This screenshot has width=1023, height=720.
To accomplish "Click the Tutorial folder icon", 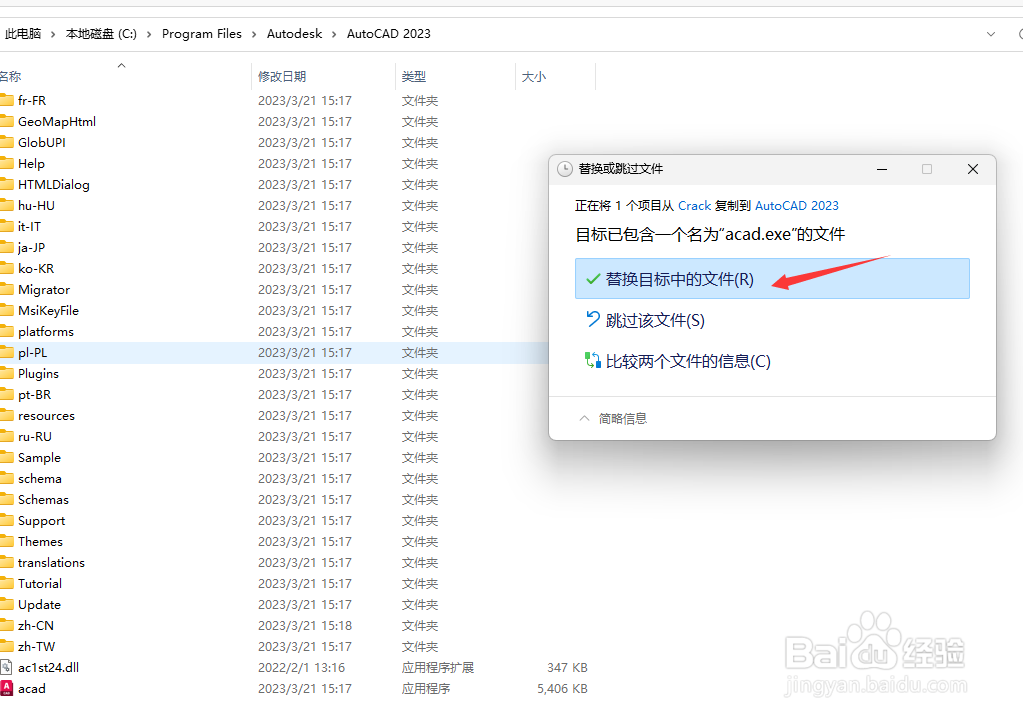I will click(7, 584).
